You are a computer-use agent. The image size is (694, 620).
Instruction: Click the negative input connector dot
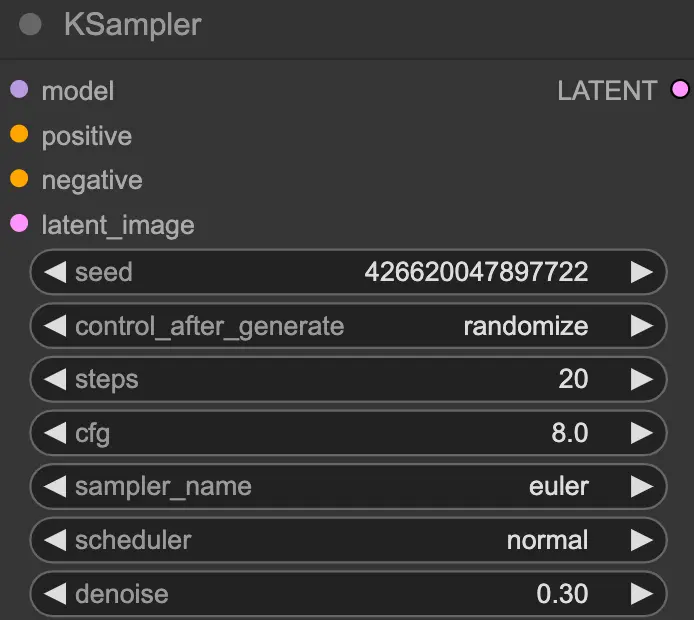pyautogui.click(x=19, y=180)
